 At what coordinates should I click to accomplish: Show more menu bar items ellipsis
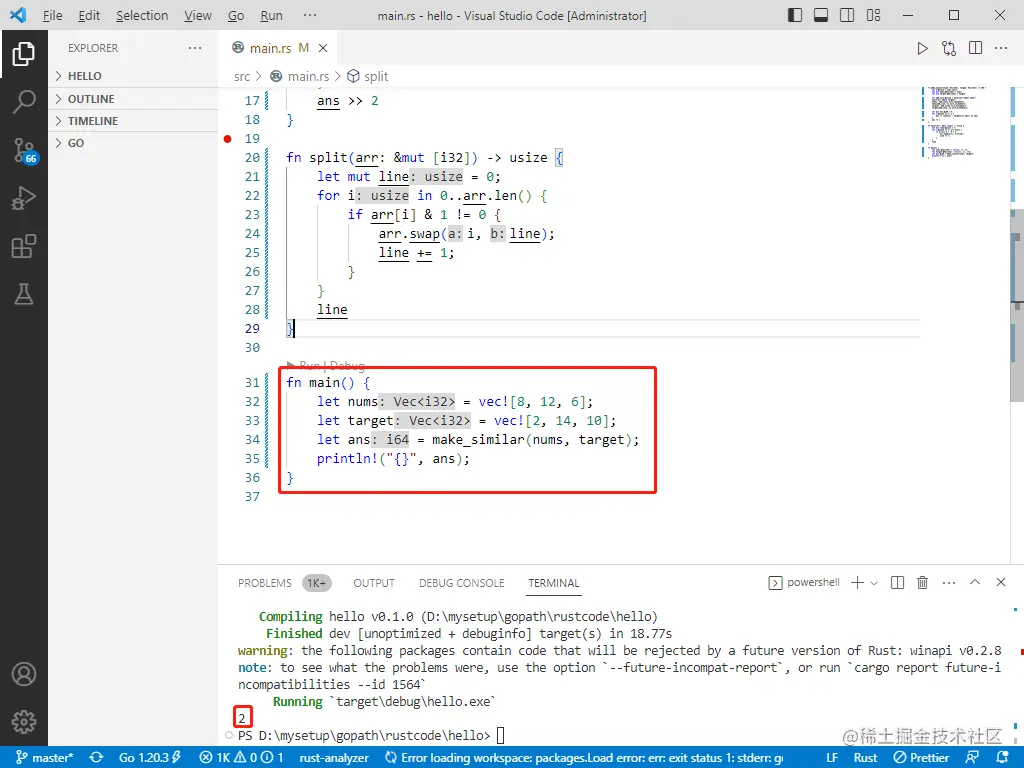310,15
